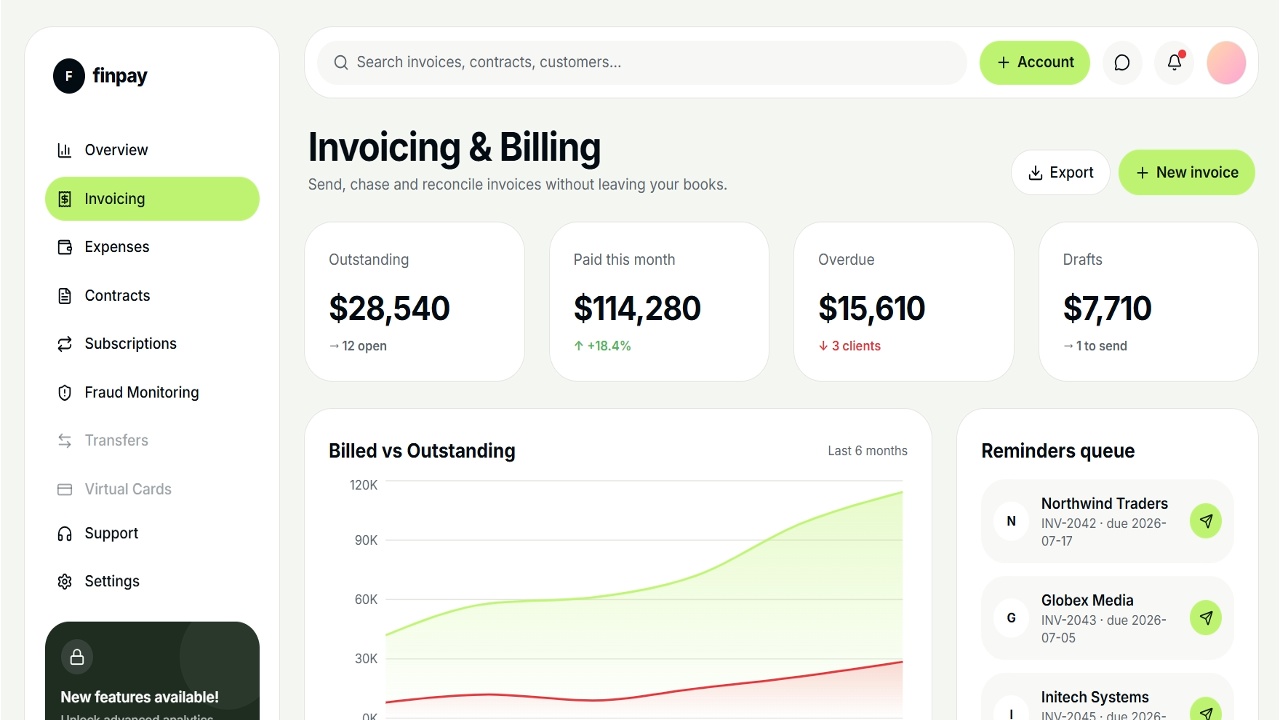The height and width of the screenshot is (720, 1280).
Task: Click the Overview bar chart icon
Action: tap(65, 150)
